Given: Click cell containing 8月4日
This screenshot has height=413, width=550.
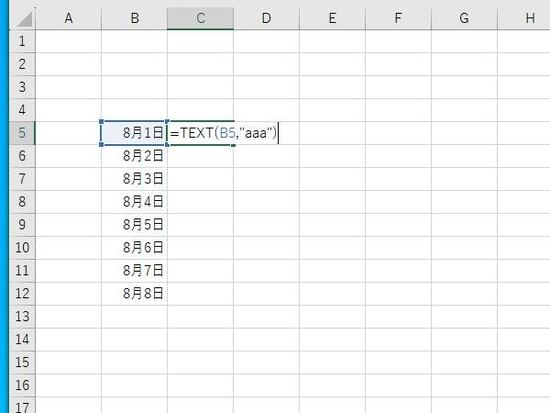Looking at the screenshot, I should [x=135, y=202].
